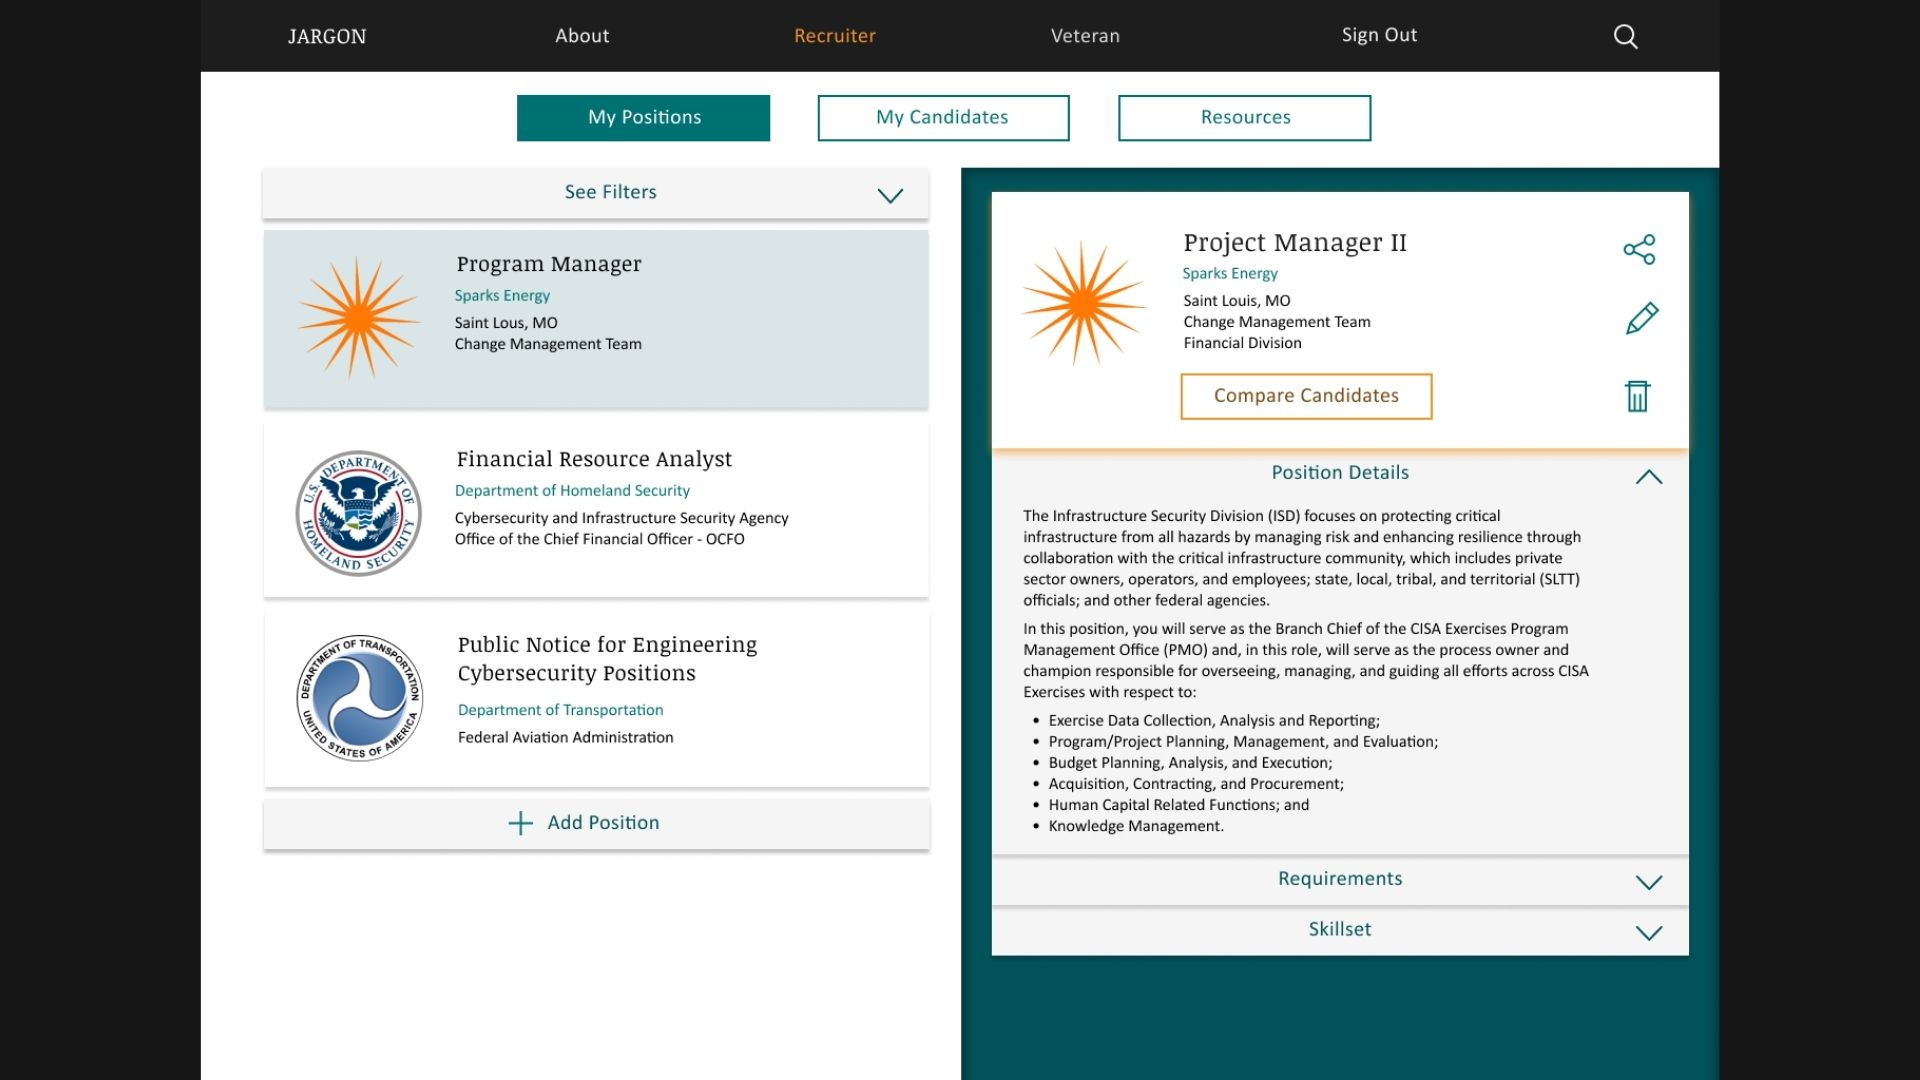Click bullet 'Exercise Data Collection, Analysis and Reporting;'
Viewport: 1920px width, 1080px height.
[x=1214, y=721]
